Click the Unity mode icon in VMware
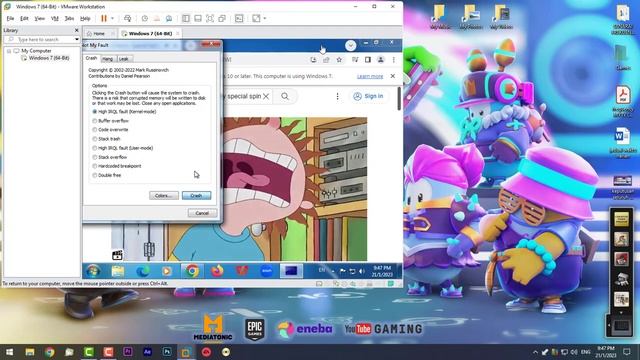 (222, 18)
